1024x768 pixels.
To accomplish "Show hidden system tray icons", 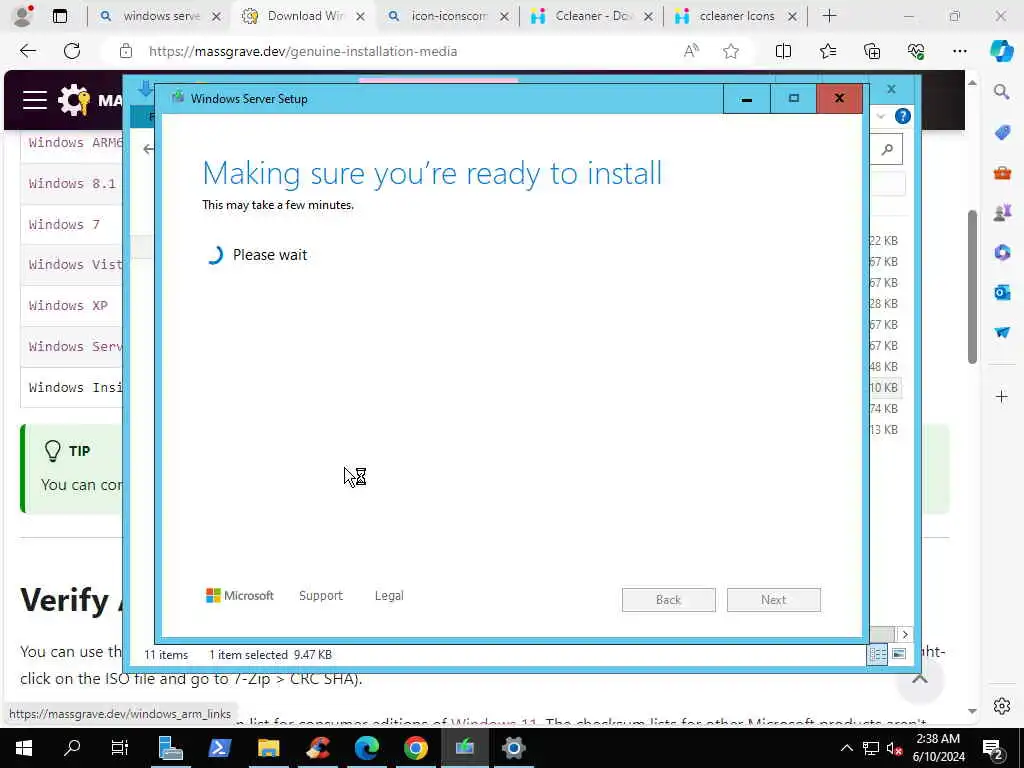I will pyautogui.click(x=846, y=748).
